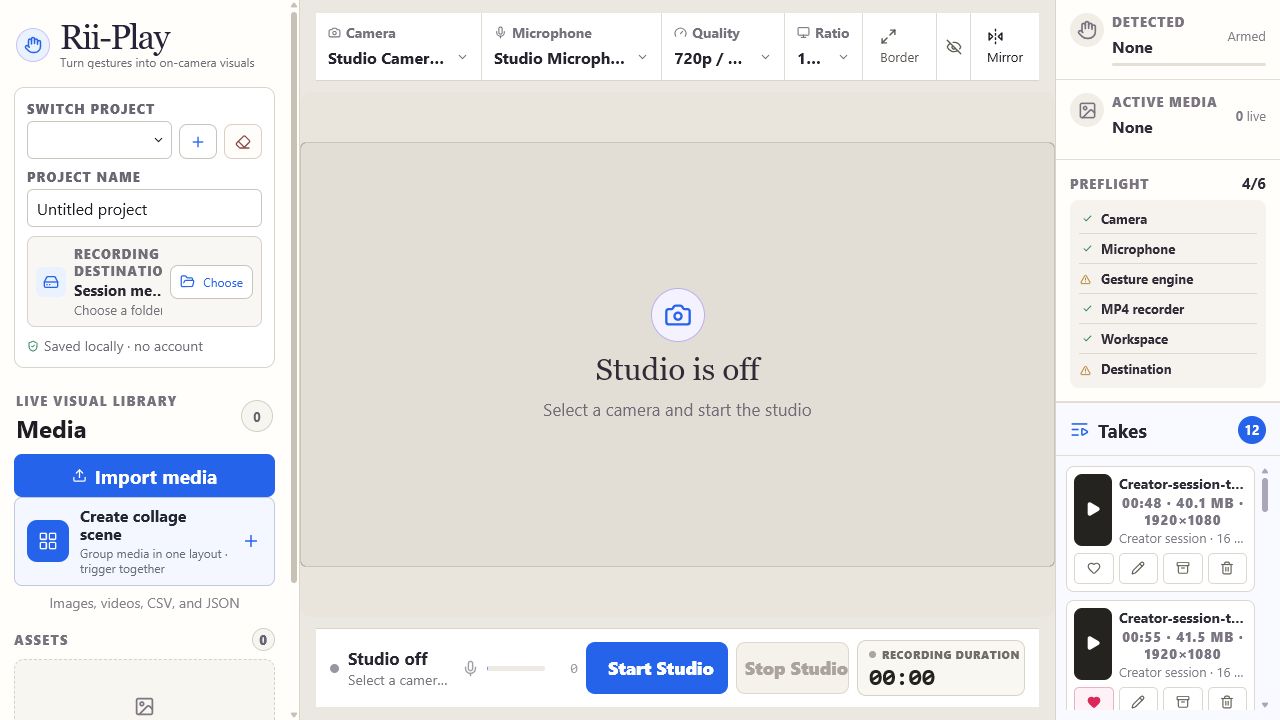Viewport: 1280px width, 720px height.
Task: Click the Border expand icon
Action: (x=888, y=37)
